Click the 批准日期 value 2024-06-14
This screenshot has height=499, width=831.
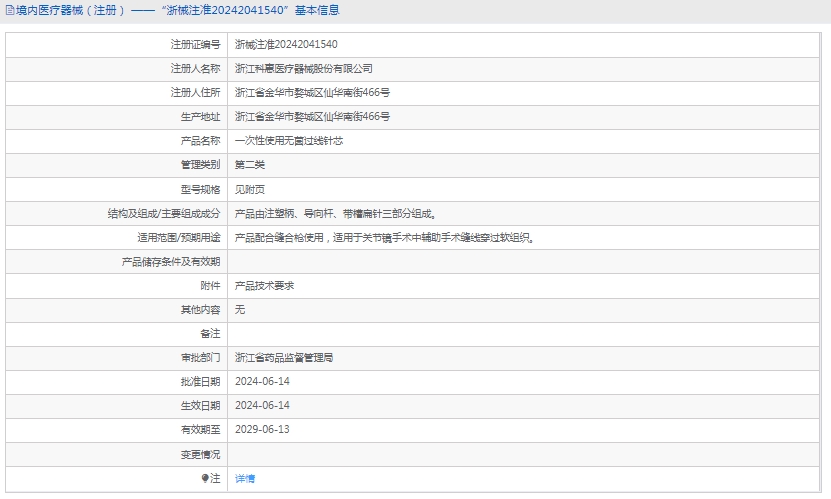pos(262,381)
